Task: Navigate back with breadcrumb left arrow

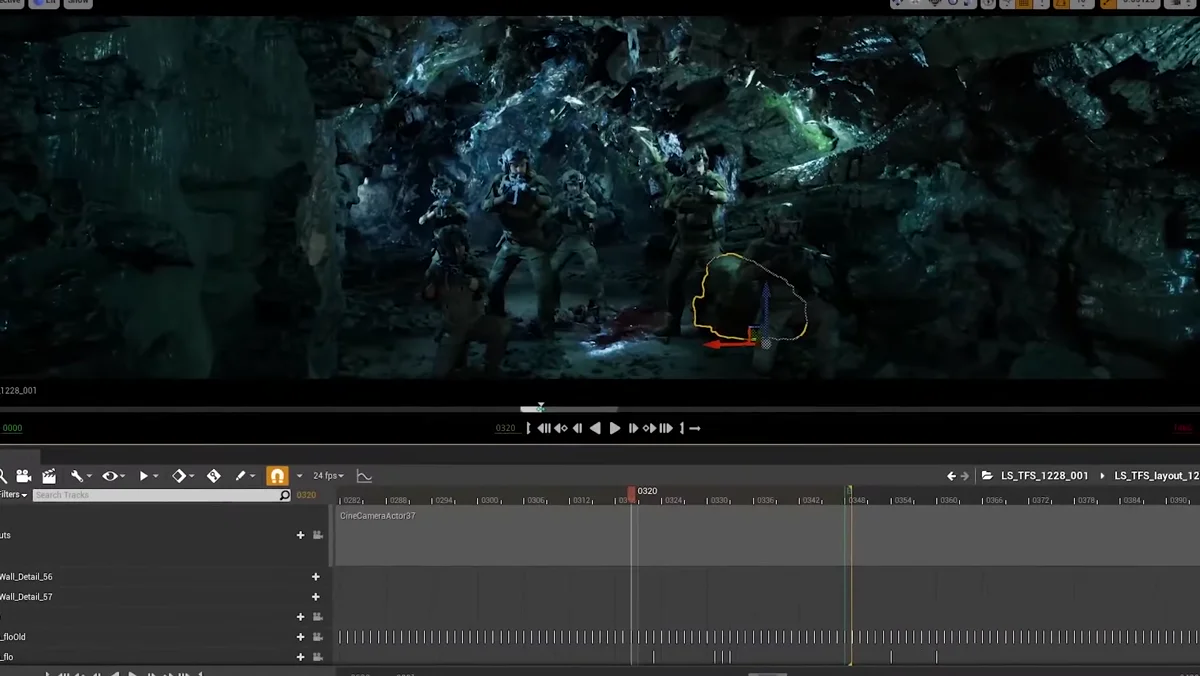Action: (x=951, y=476)
